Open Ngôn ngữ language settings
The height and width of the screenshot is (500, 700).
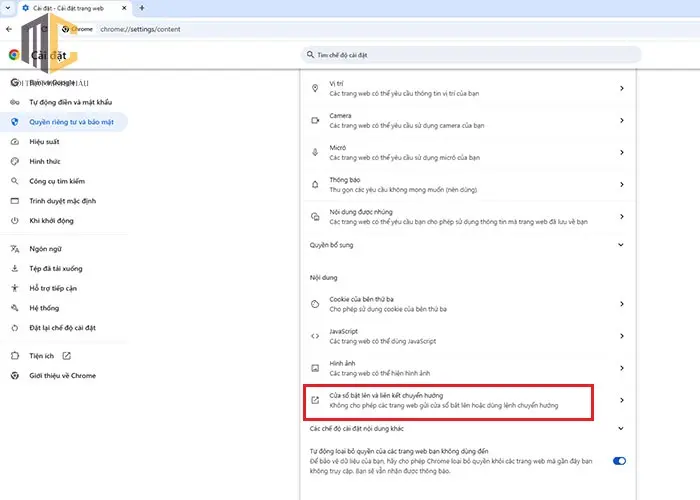tap(64, 249)
